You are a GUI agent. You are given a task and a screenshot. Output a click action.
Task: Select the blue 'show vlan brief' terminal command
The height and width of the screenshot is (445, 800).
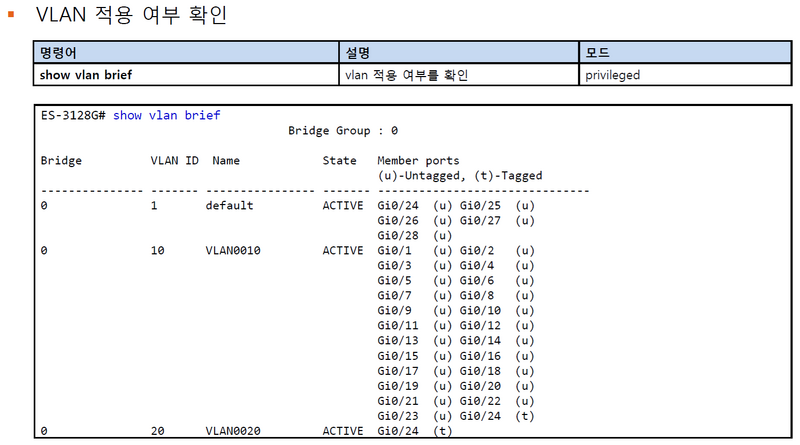pos(167,115)
